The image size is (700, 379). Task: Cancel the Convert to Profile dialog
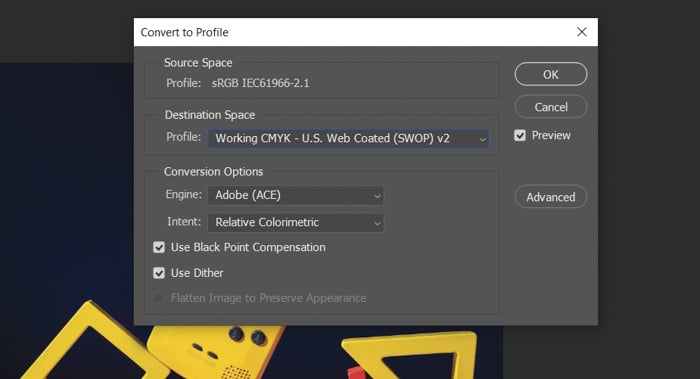[x=550, y=107]
